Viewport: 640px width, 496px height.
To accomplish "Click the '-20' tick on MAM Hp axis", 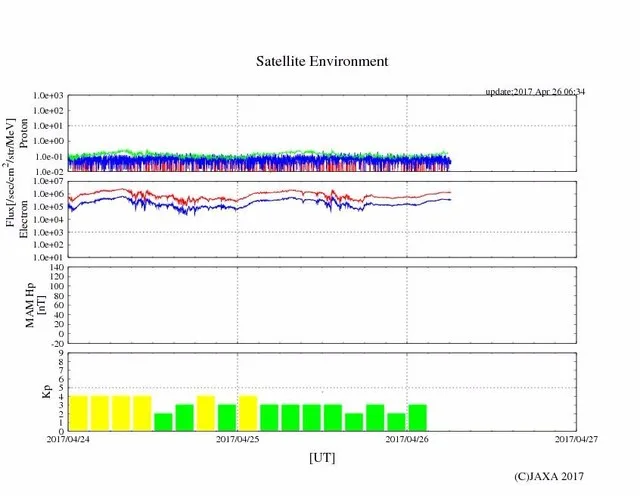I will pos(59,343).
